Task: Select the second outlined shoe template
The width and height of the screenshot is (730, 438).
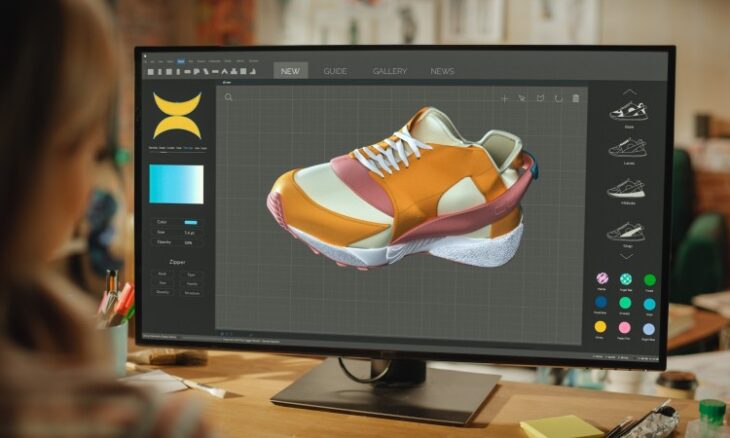Action: tap(628, 148)
